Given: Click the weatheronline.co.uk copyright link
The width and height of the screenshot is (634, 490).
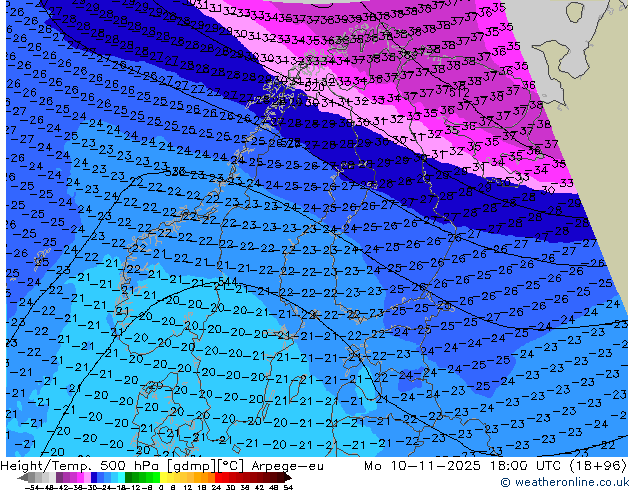Looking at the screenshot, I should tap(565, 482).
